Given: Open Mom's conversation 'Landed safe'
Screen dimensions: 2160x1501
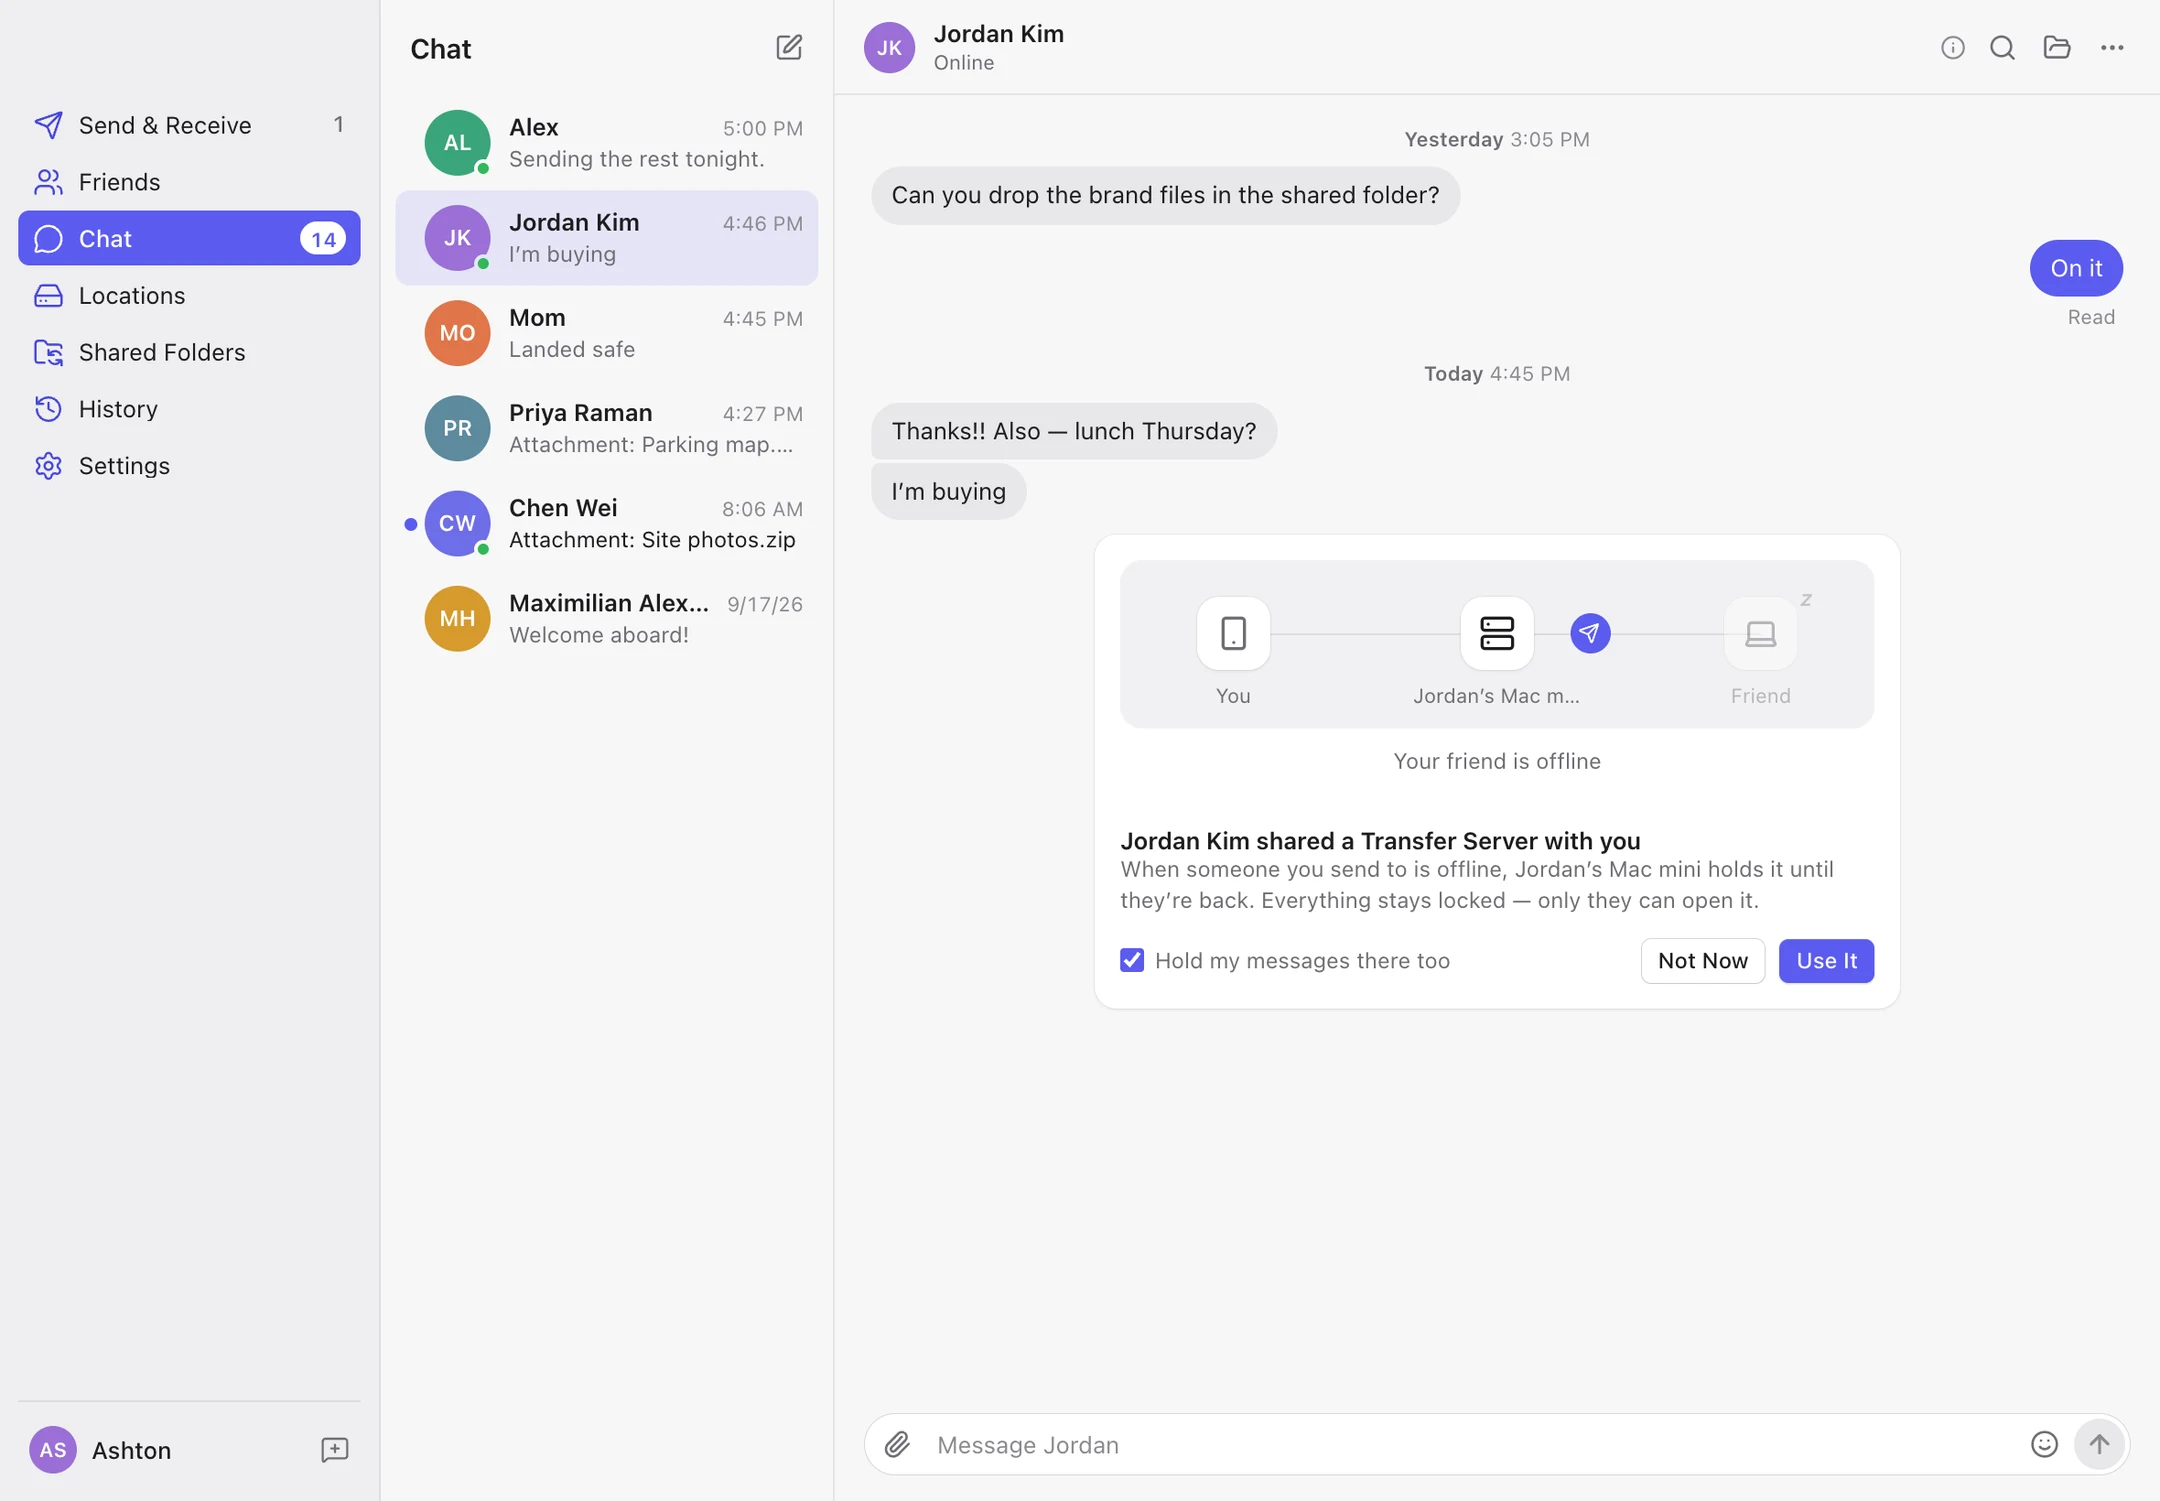Looking at the screenshot, I should click(606, 333).
